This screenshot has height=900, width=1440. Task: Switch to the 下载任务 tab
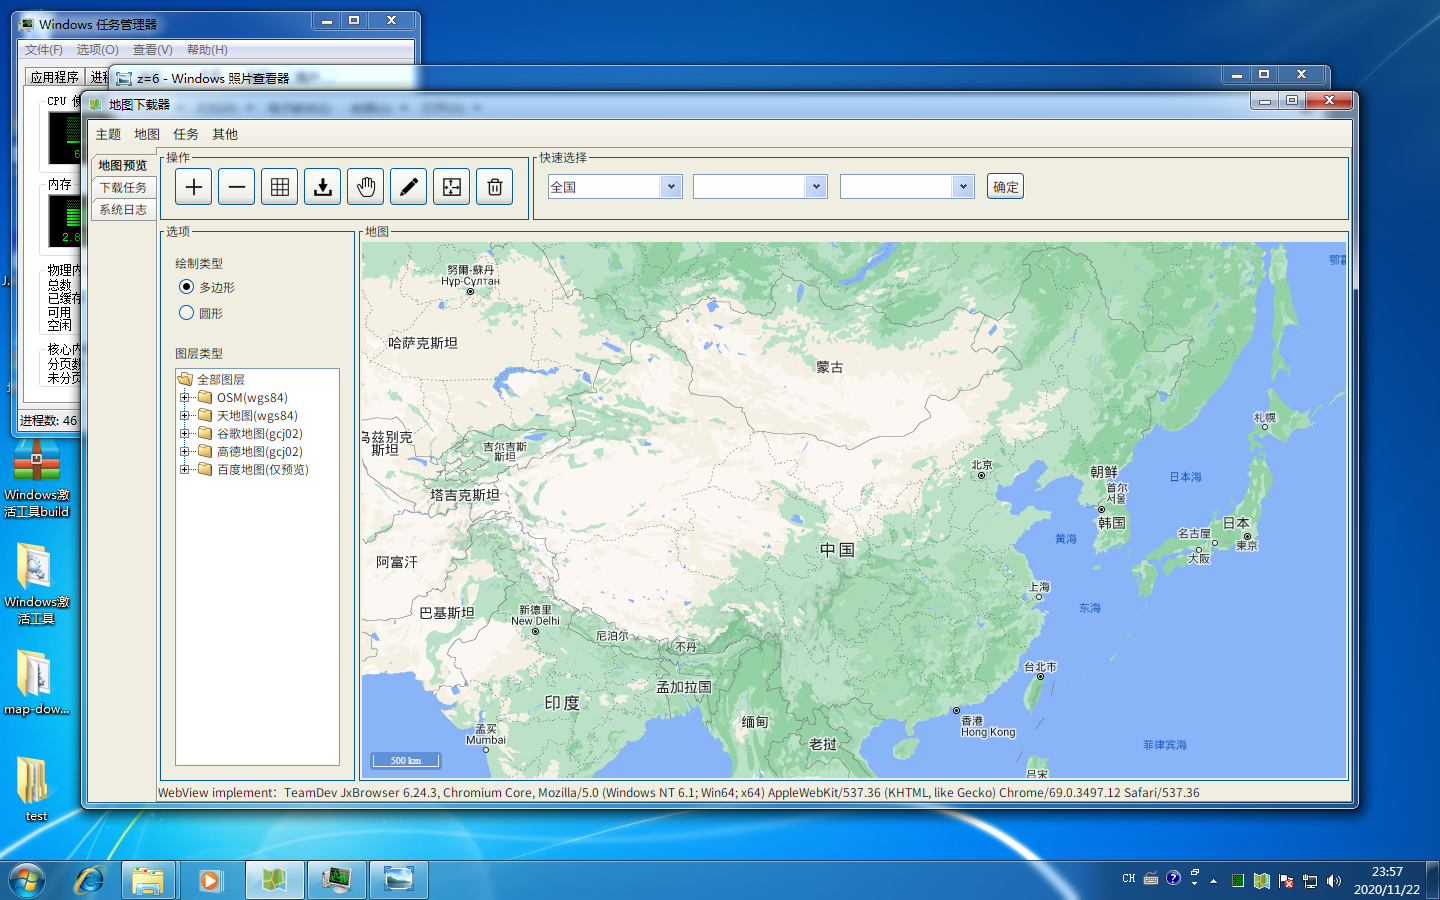coord(123,187)
